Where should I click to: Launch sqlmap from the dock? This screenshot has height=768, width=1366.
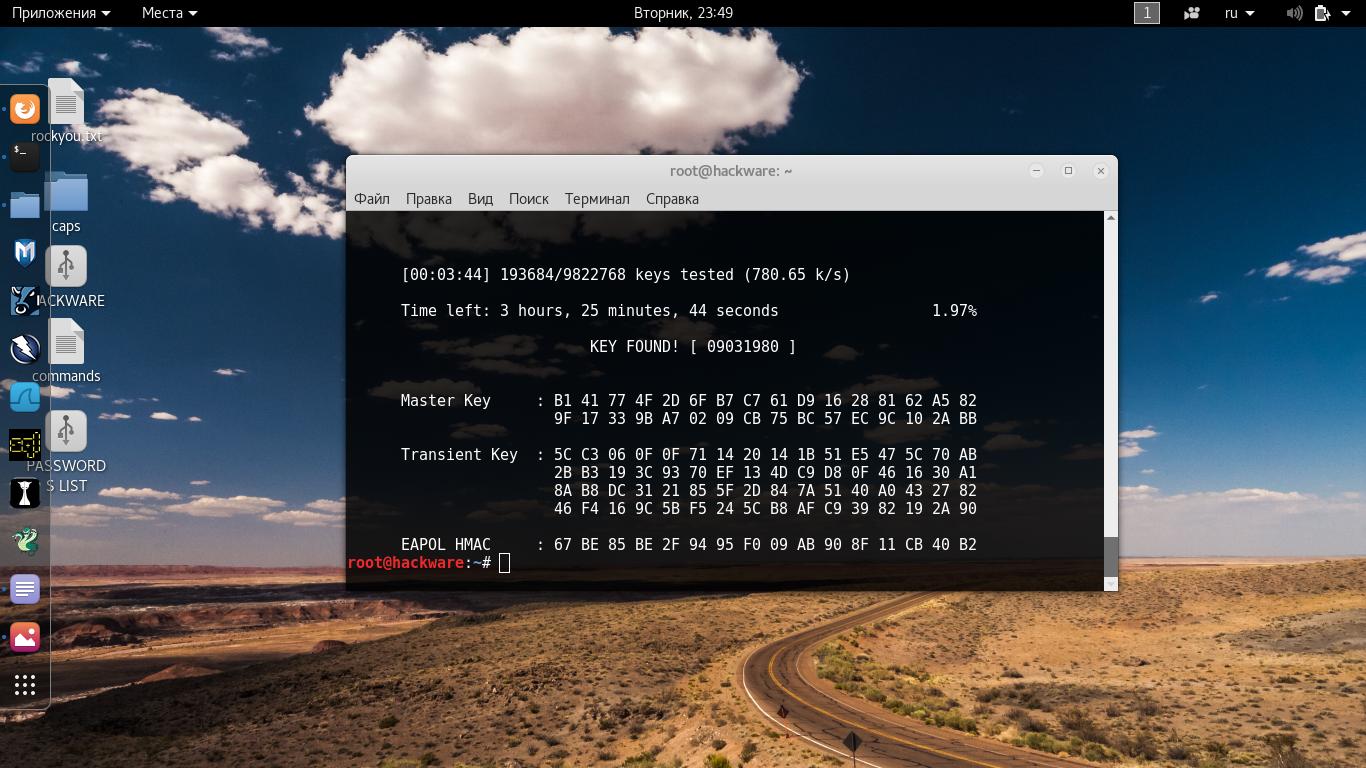click(25, 445)
